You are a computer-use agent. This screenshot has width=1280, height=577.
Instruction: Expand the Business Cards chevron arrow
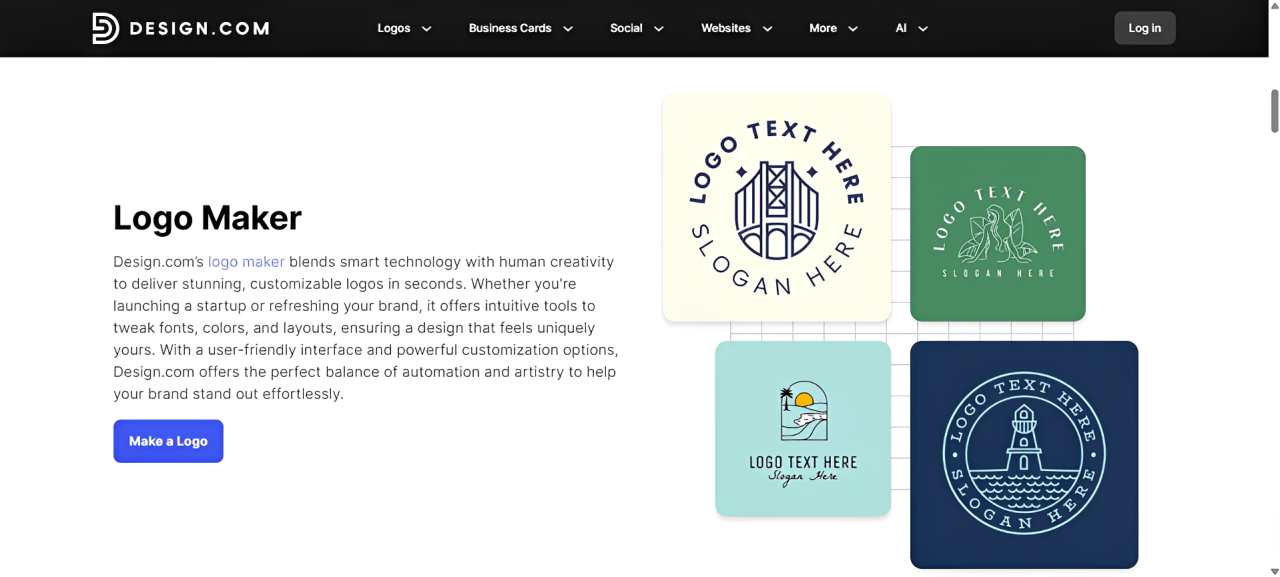[x=568, y=29]
